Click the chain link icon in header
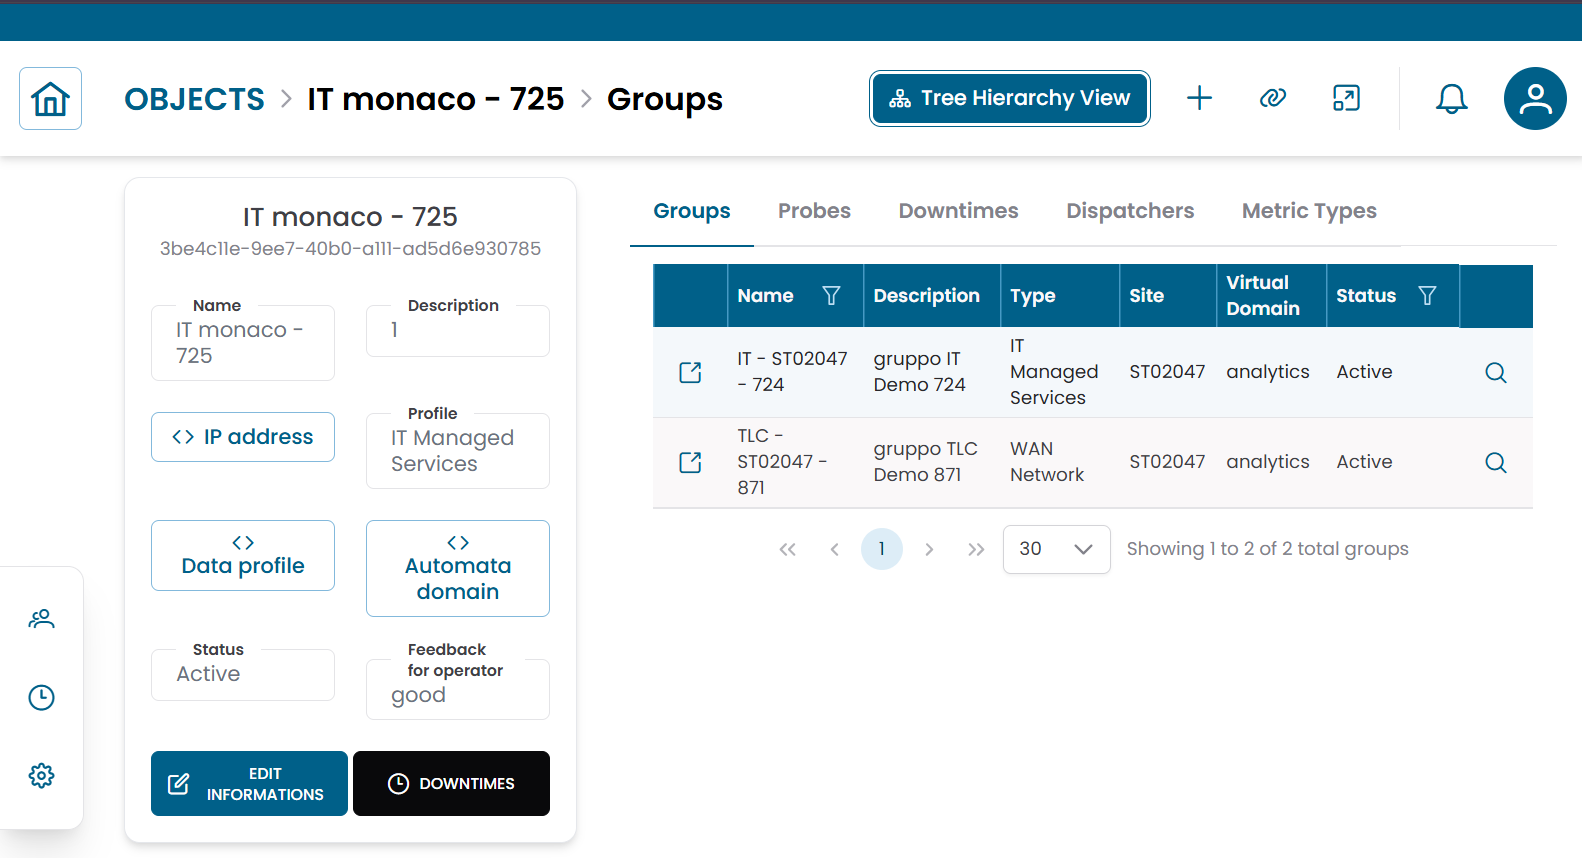Image resolution: width=1582 pixels, height=858 pixels. (1272, 98)
